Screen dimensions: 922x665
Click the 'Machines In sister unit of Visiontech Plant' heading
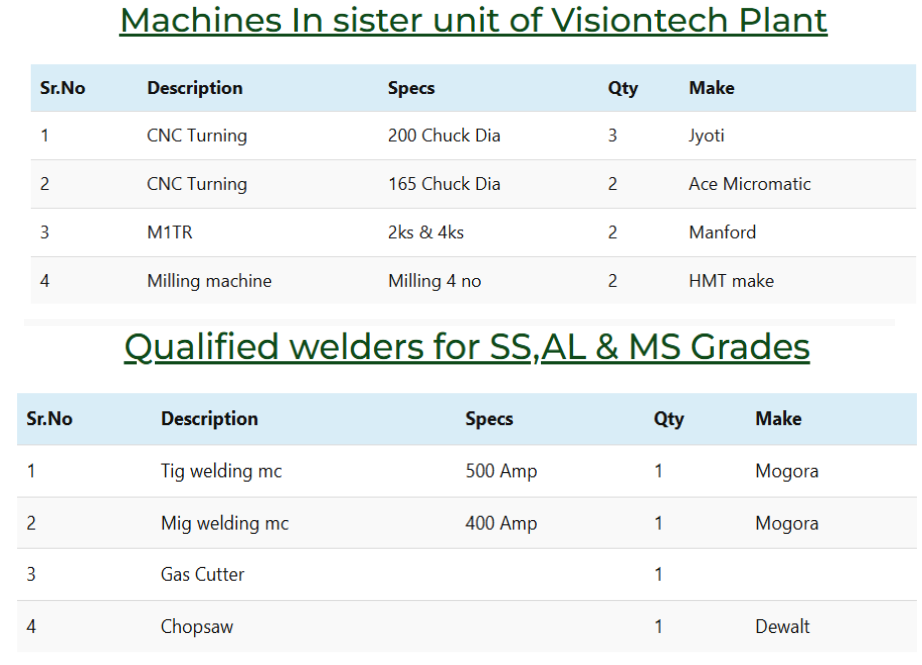point(473,20)
